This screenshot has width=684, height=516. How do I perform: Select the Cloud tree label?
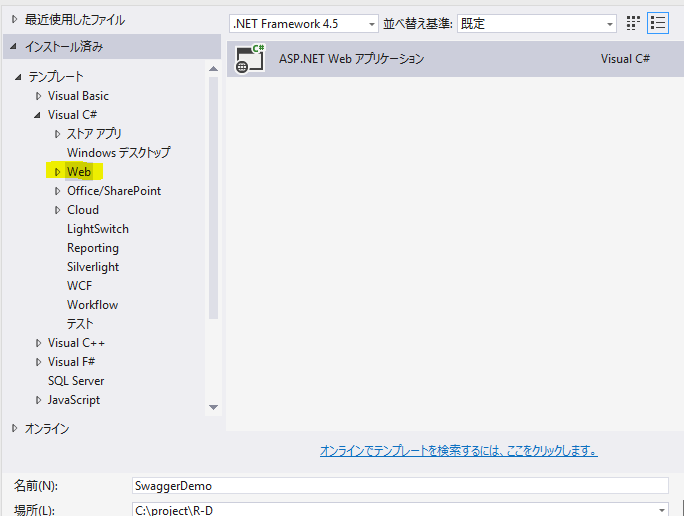point(83,210)
